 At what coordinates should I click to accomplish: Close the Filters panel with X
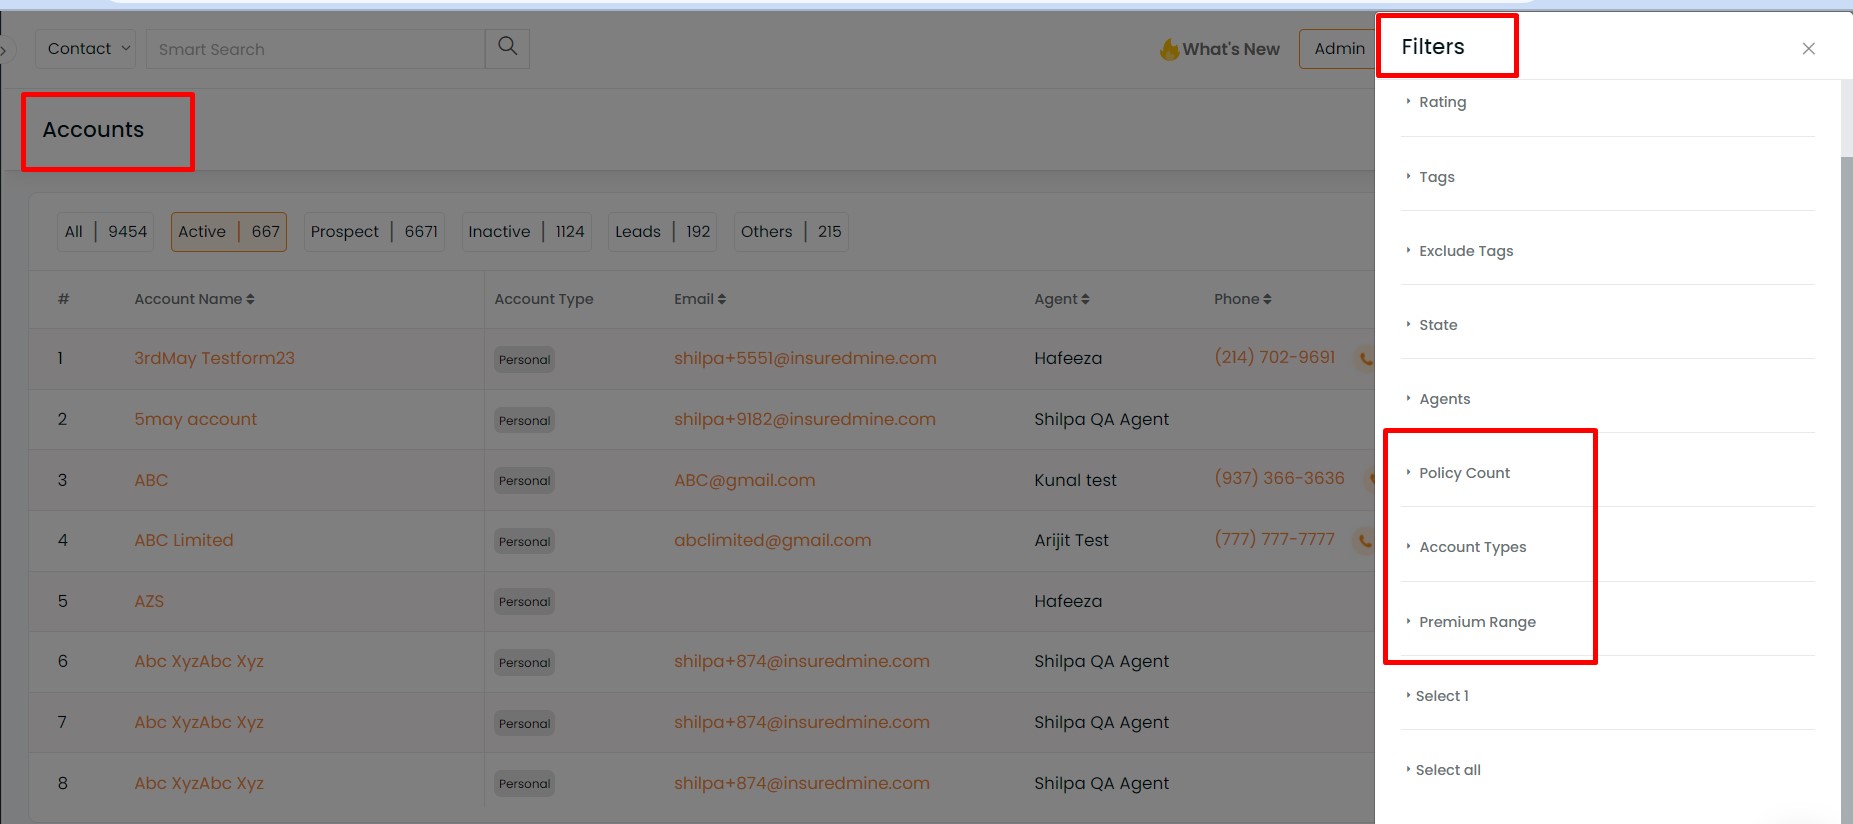pos(1808,48)
